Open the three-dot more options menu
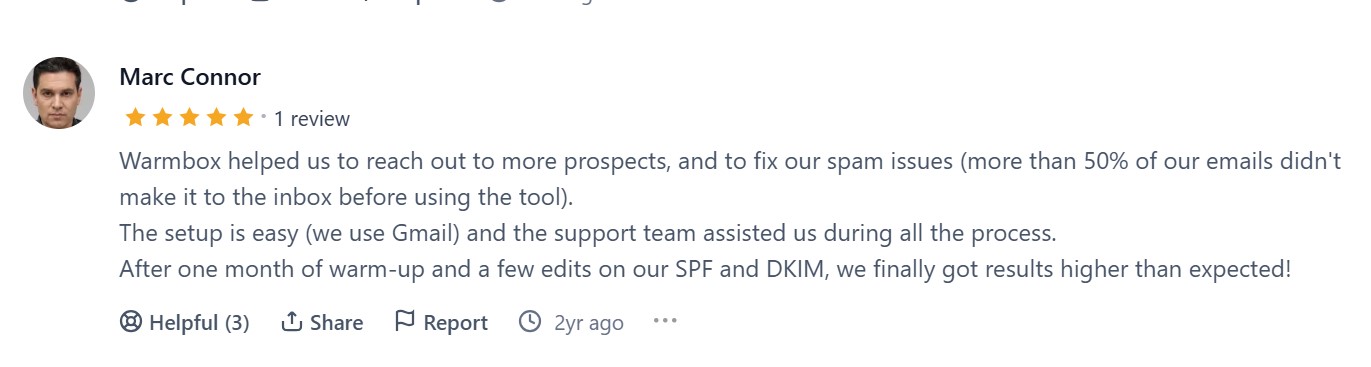 665,321
